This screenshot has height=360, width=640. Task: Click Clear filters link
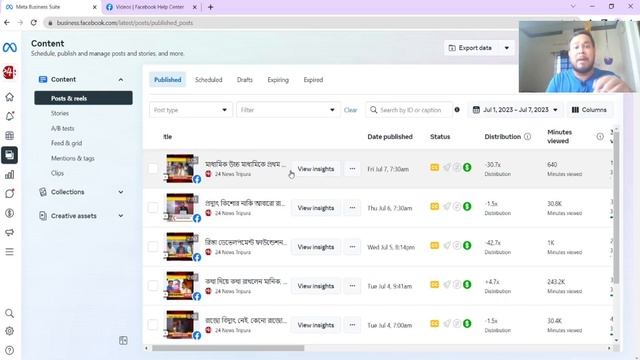pyautogui.click(x=350, y=110)
